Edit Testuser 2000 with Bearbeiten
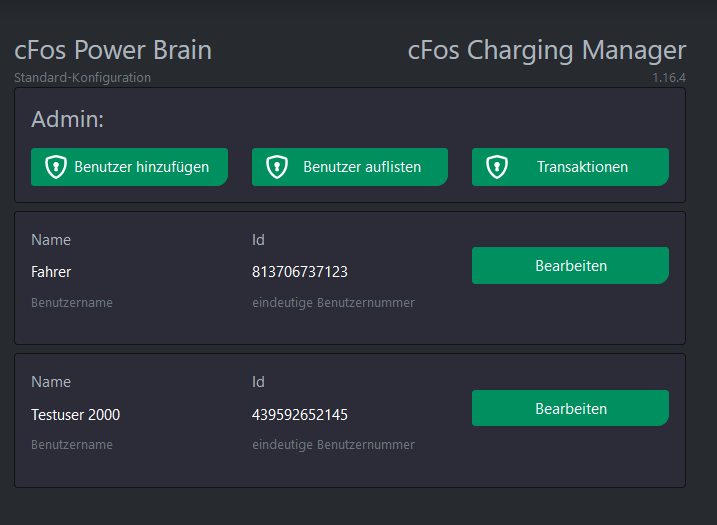 pyautogui.click(x=570, y=408)
